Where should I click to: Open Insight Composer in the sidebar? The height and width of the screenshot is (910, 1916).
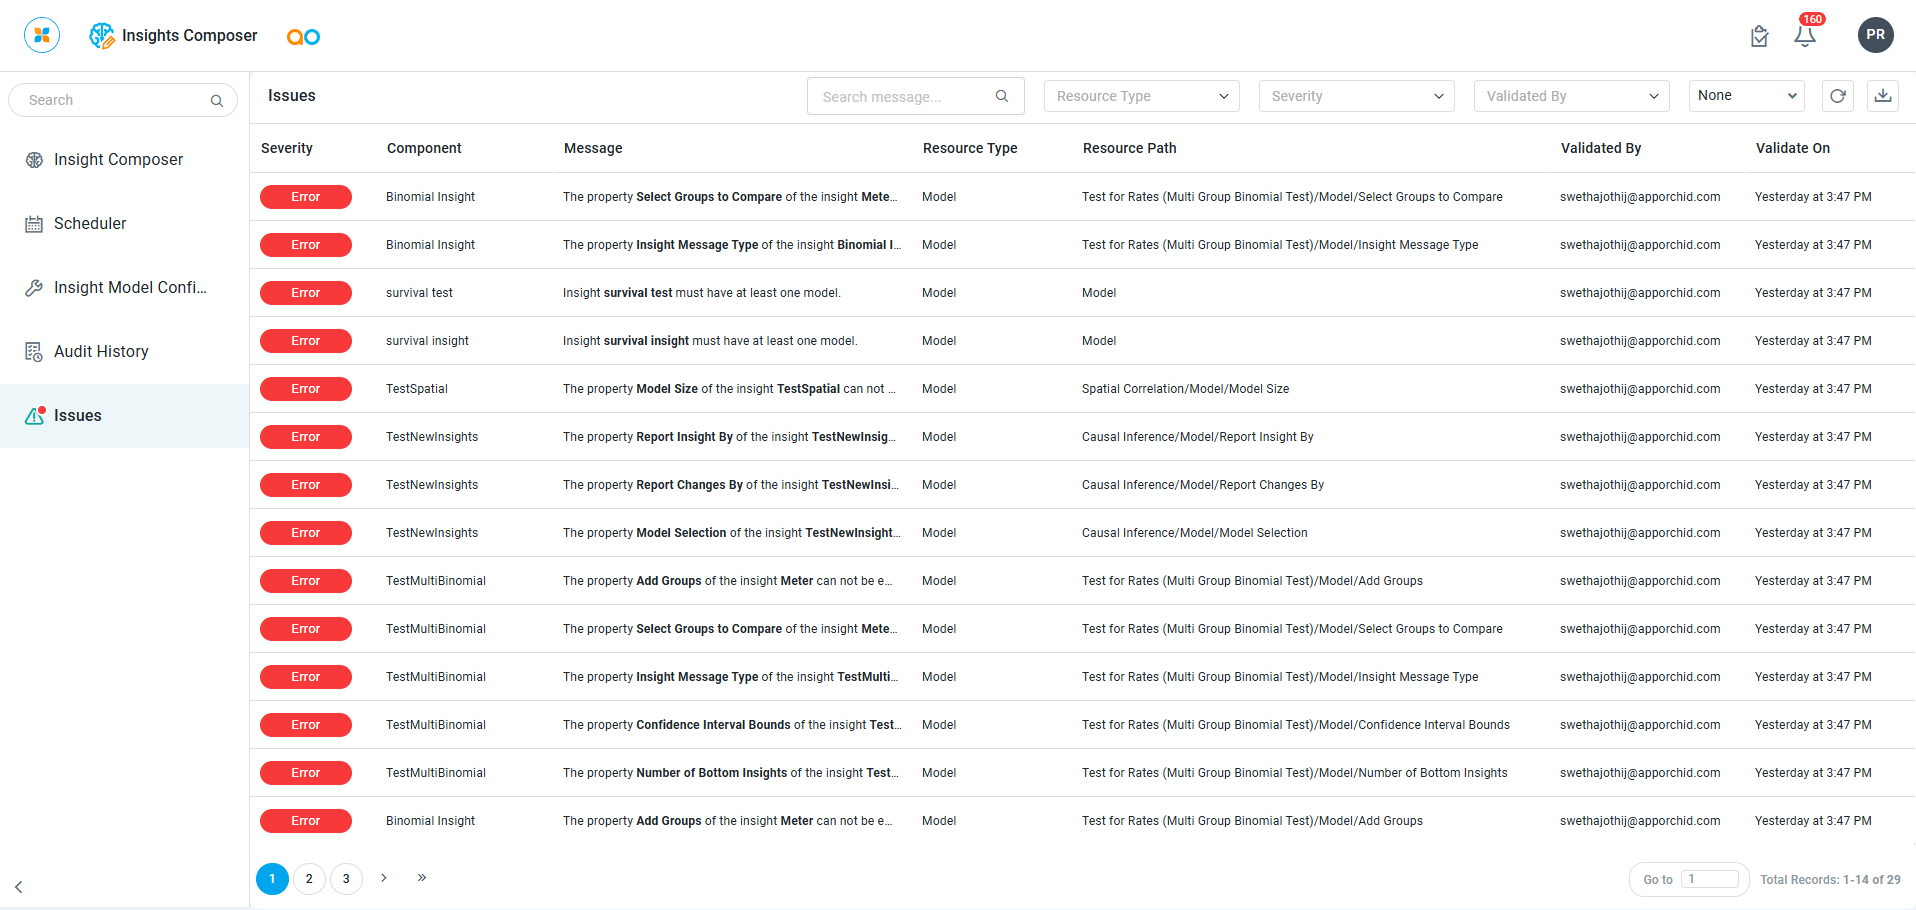pos(118,160)
